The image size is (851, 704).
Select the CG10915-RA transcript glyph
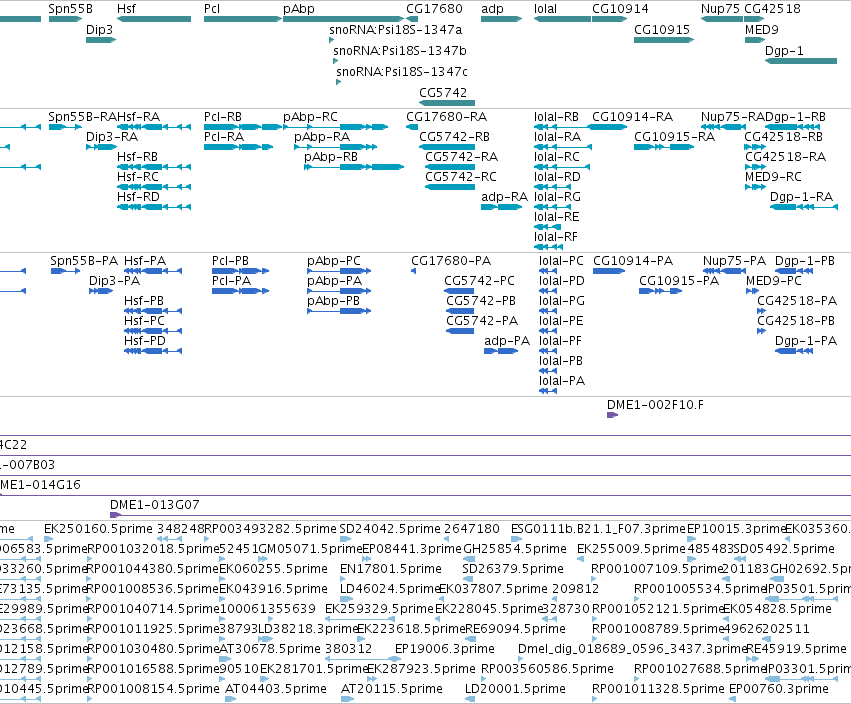click(x=664, y=147)
